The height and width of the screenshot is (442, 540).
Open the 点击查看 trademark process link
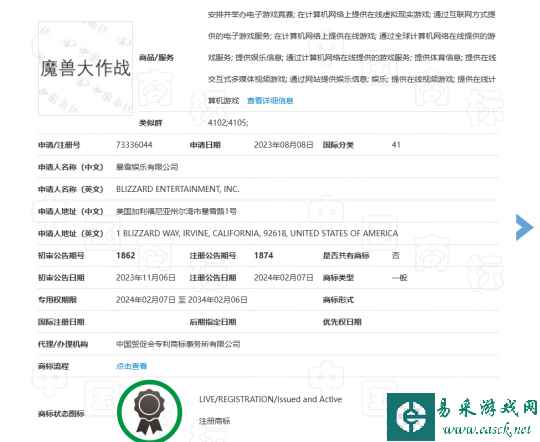click(x=132, y=366)
